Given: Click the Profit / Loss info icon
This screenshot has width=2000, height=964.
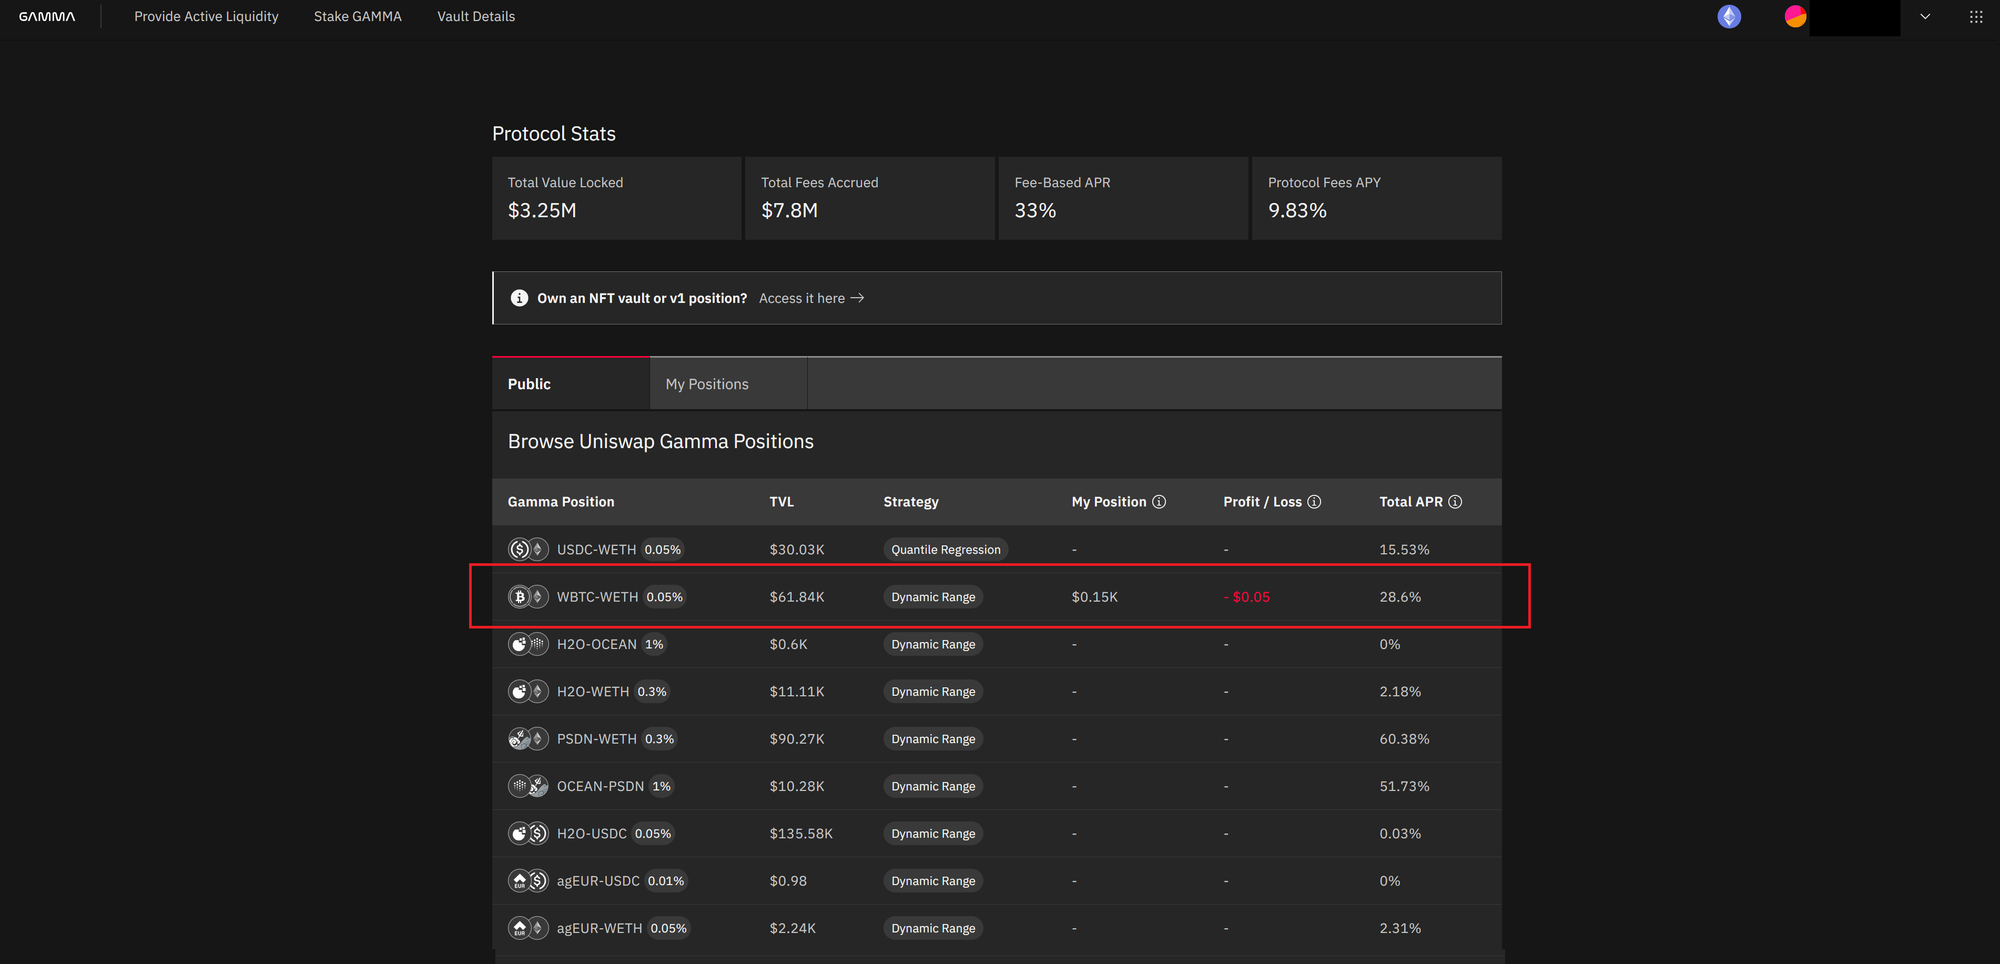Looking at the screenshot, I should [x=1314, y=502].
